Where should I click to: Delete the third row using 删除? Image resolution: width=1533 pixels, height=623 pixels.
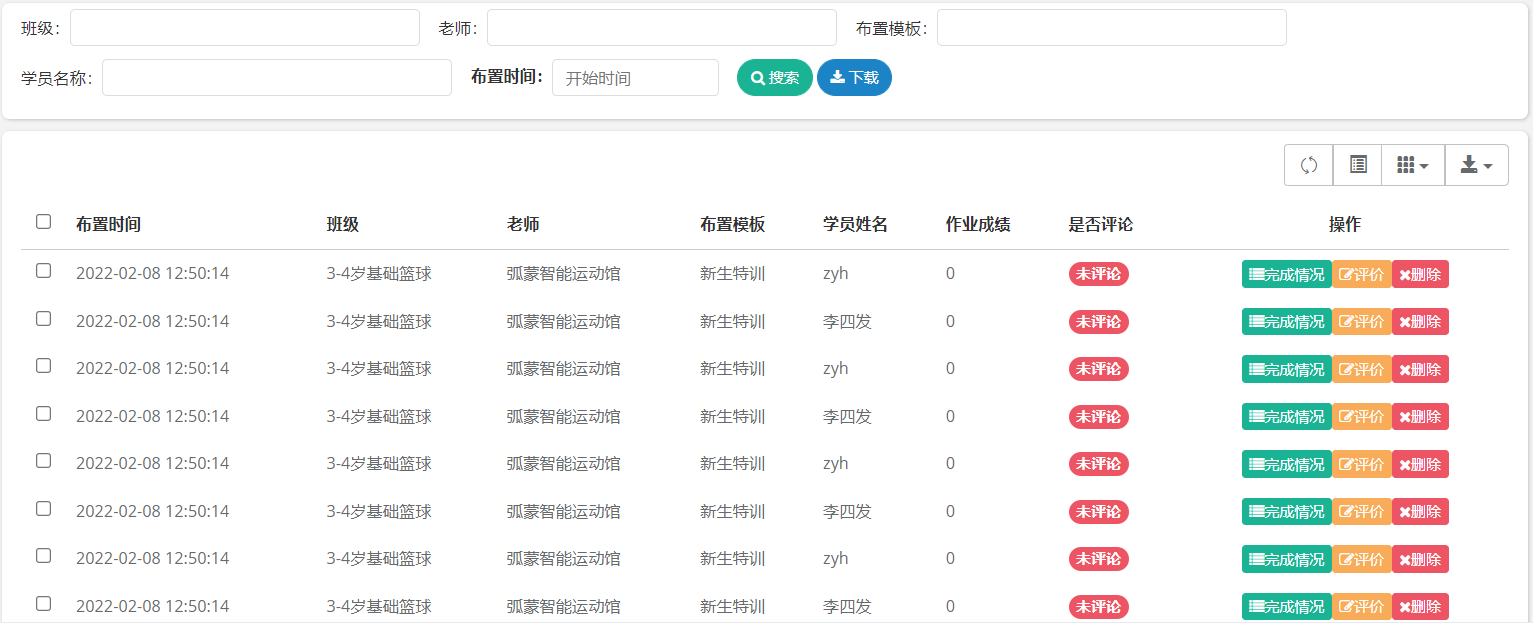pos(1420,369)
